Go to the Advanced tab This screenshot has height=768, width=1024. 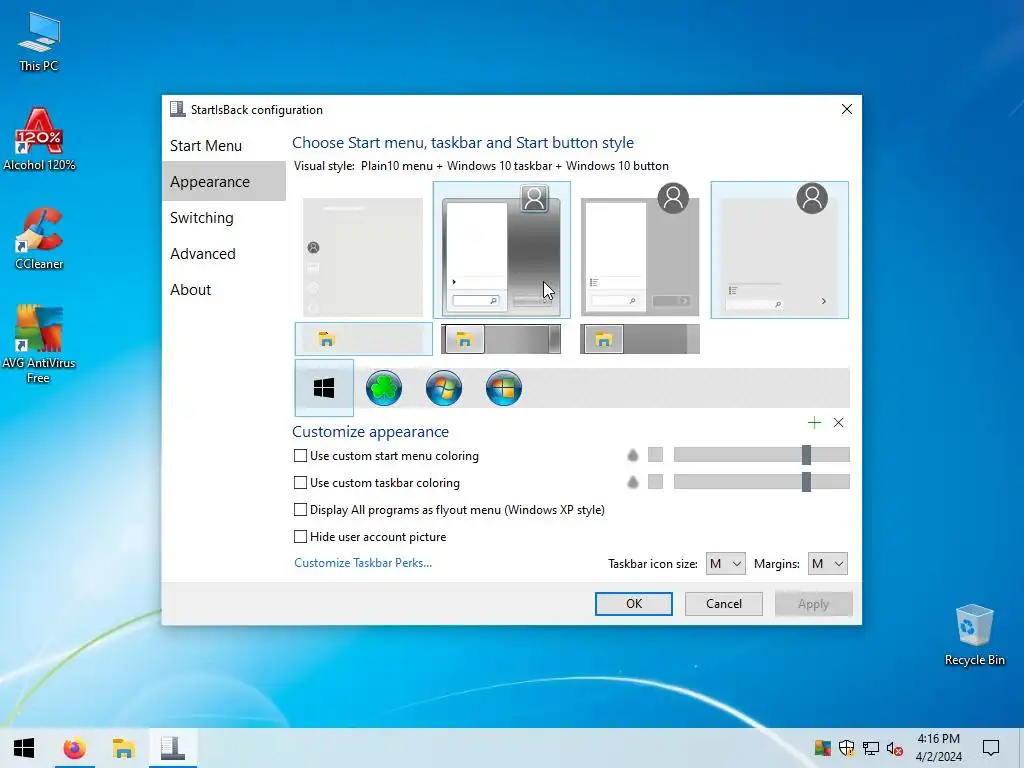click(224, 253)
